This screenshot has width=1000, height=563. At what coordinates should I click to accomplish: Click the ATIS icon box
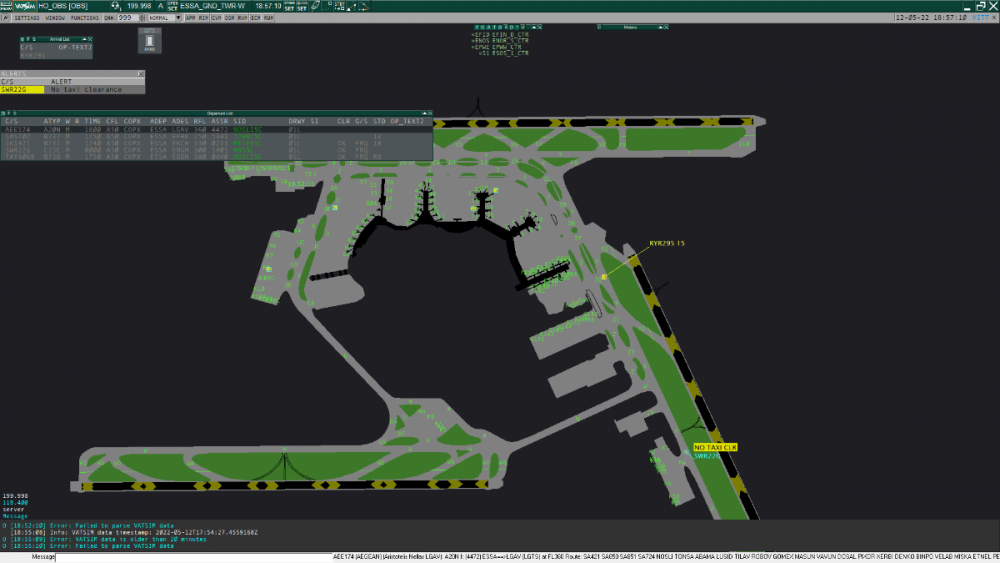click(x=149, y=40)
